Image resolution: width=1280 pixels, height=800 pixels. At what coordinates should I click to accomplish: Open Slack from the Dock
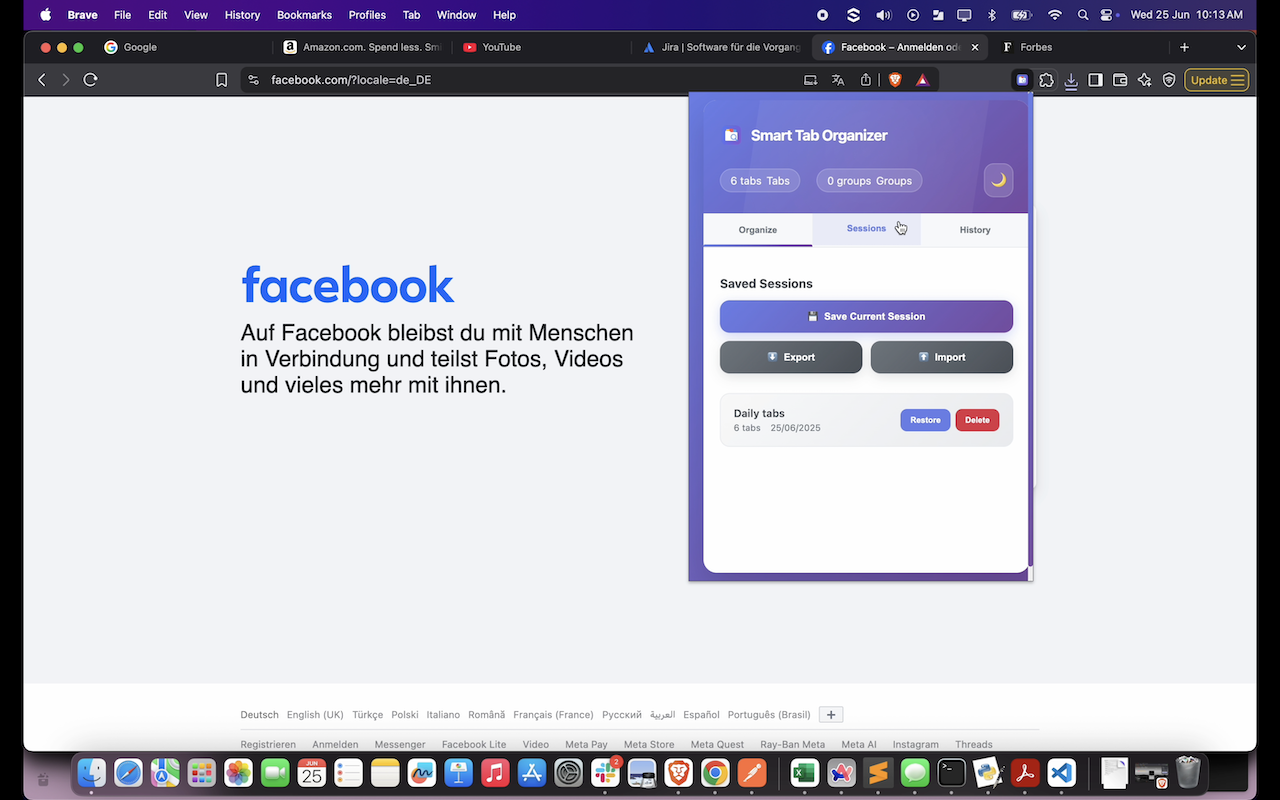[605, 773]
